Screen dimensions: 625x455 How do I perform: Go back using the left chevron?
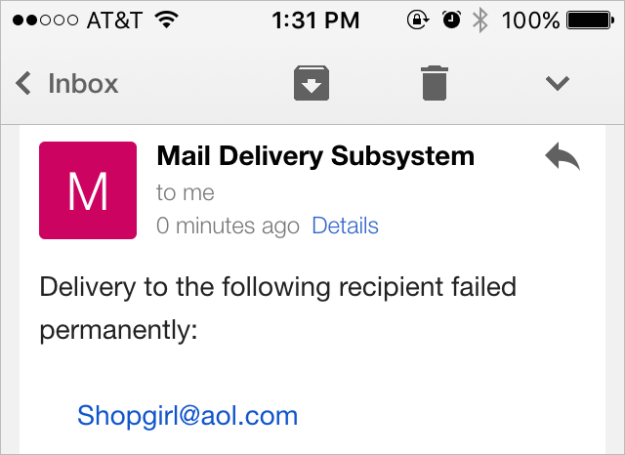coord(23,83)
